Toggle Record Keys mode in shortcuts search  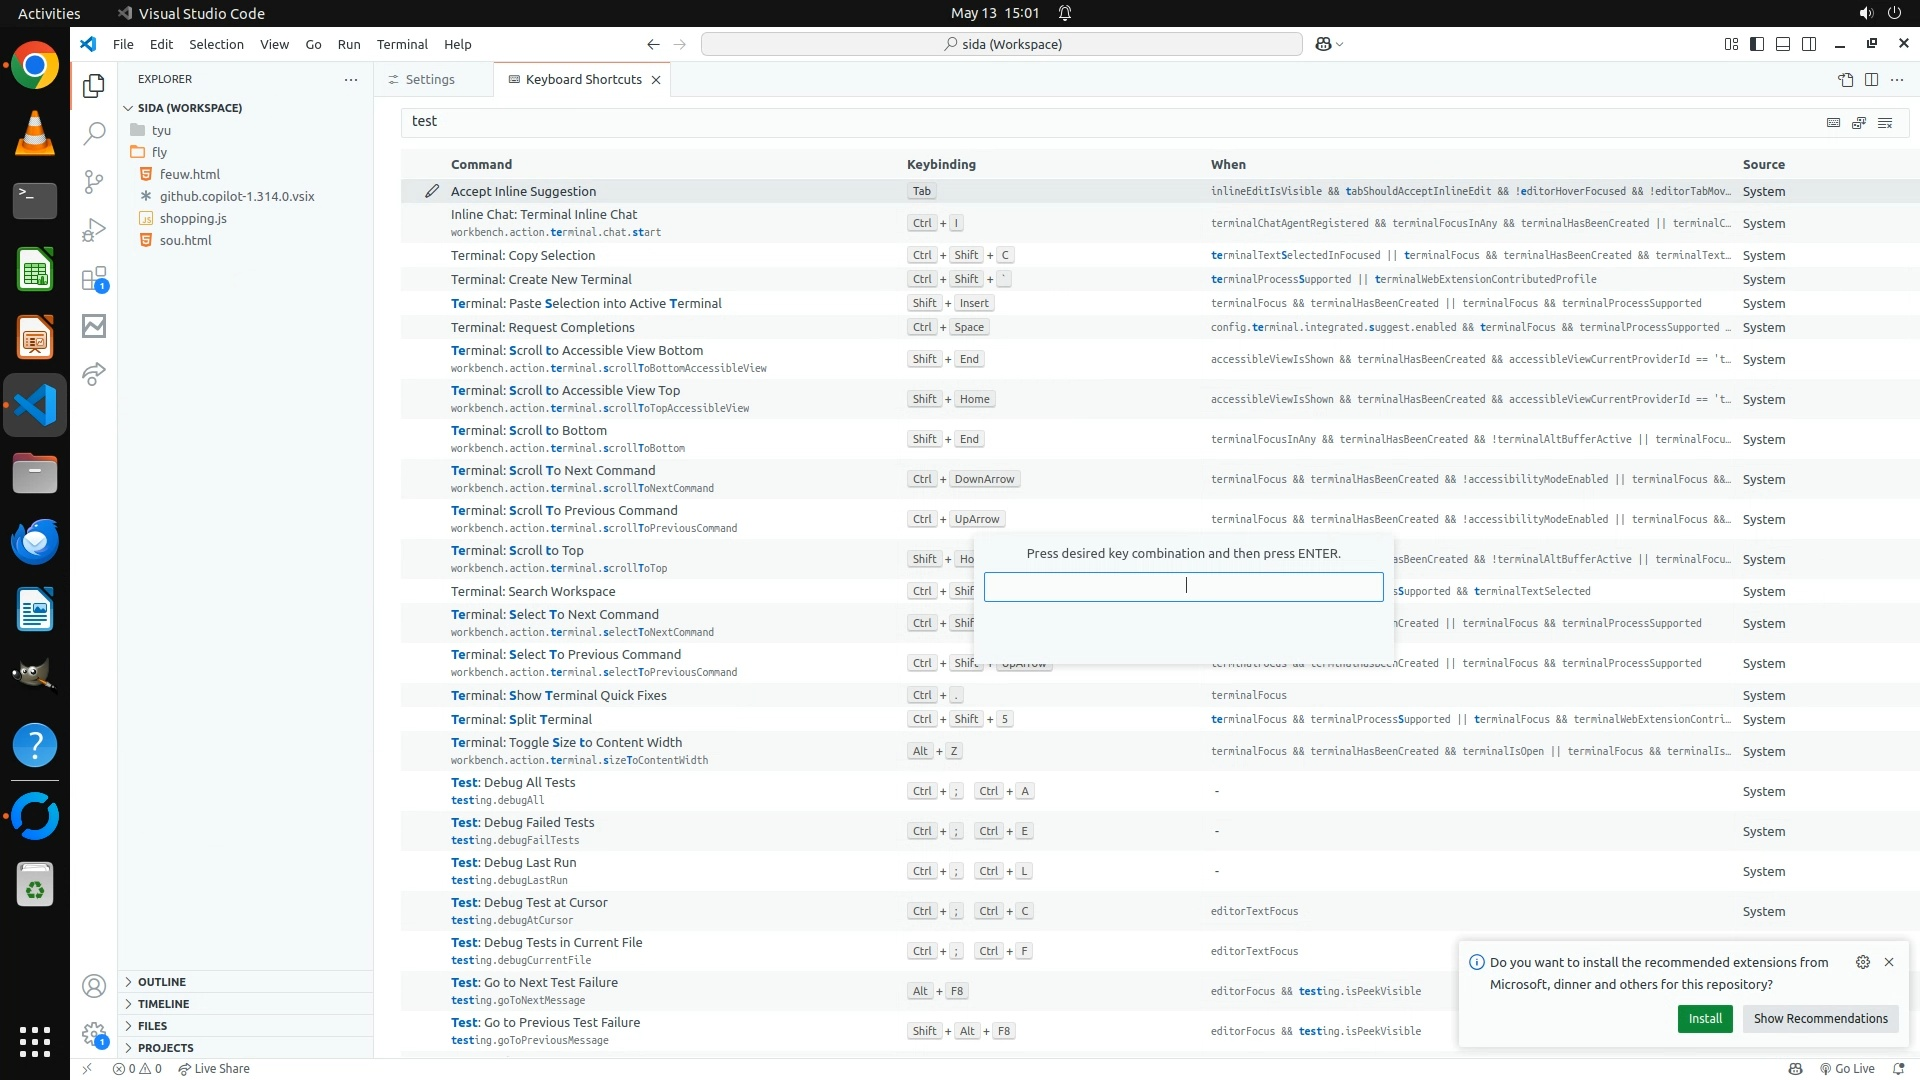point(1833,122)
